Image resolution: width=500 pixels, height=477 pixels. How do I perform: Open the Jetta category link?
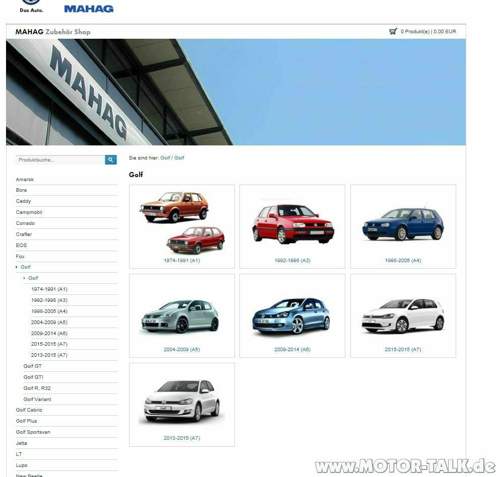(21, 443)
